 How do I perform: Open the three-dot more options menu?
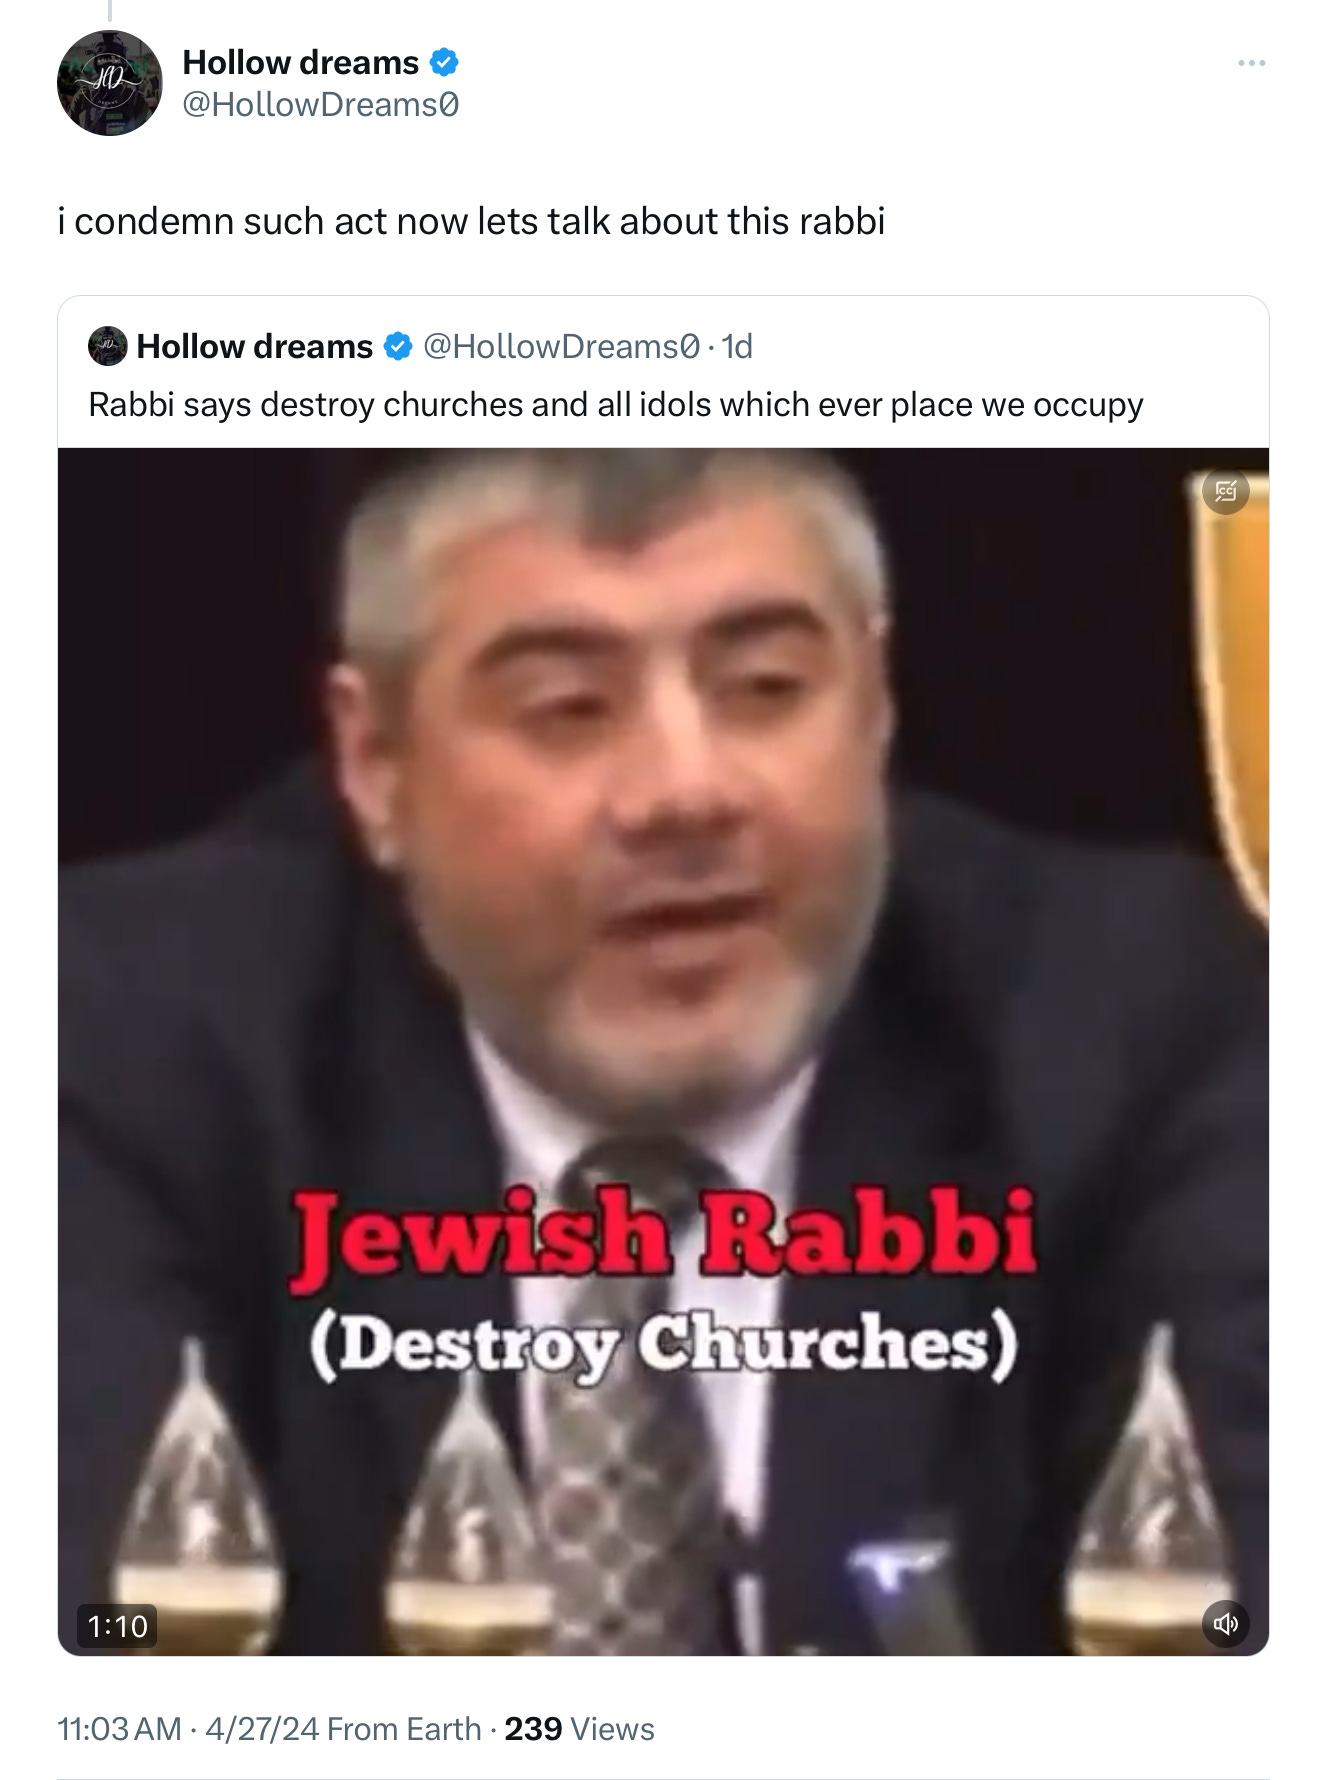pos(1251,63)
